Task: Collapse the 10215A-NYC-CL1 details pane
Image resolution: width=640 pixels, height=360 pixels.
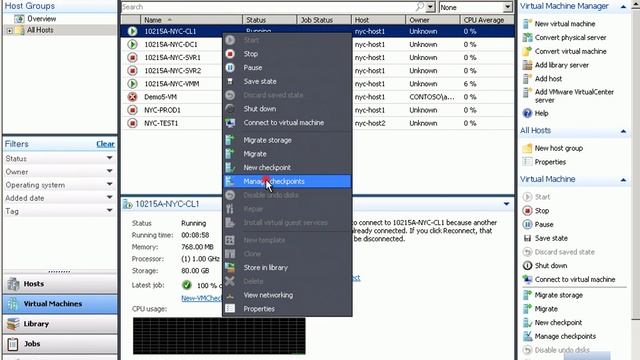Action: tap(507, 204)
